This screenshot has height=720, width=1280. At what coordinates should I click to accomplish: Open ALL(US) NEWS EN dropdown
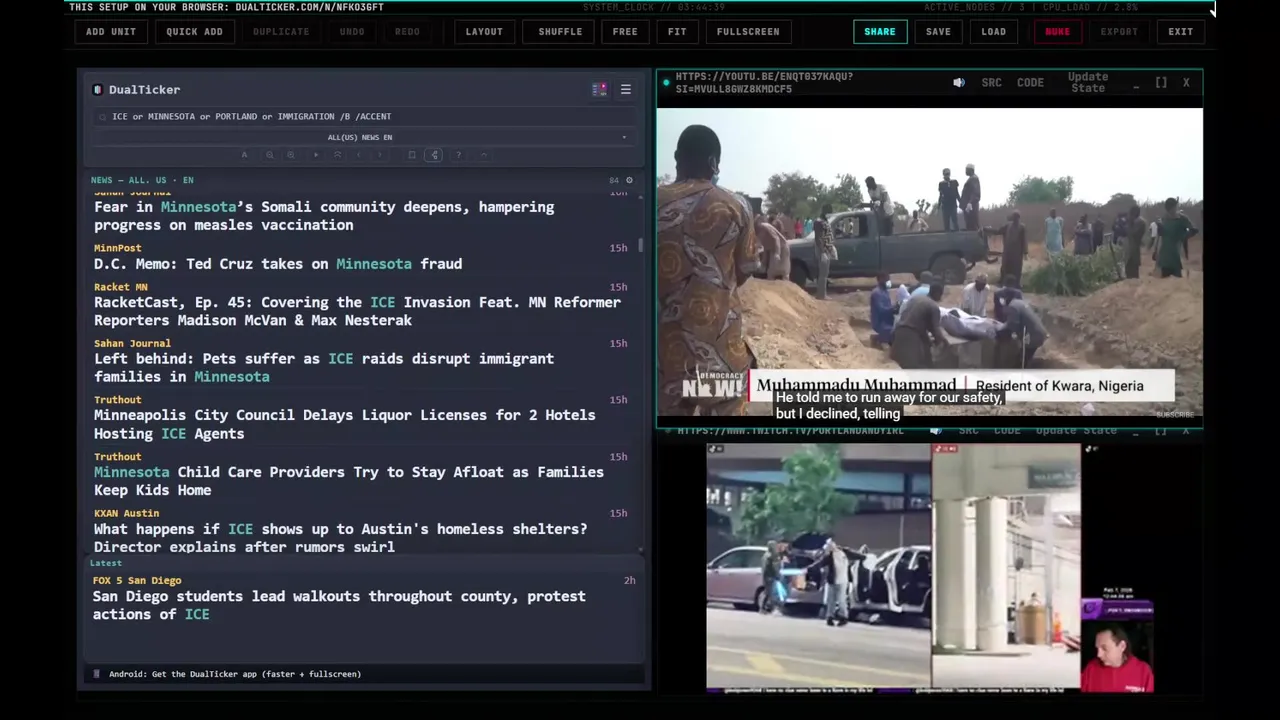point(362,137)
